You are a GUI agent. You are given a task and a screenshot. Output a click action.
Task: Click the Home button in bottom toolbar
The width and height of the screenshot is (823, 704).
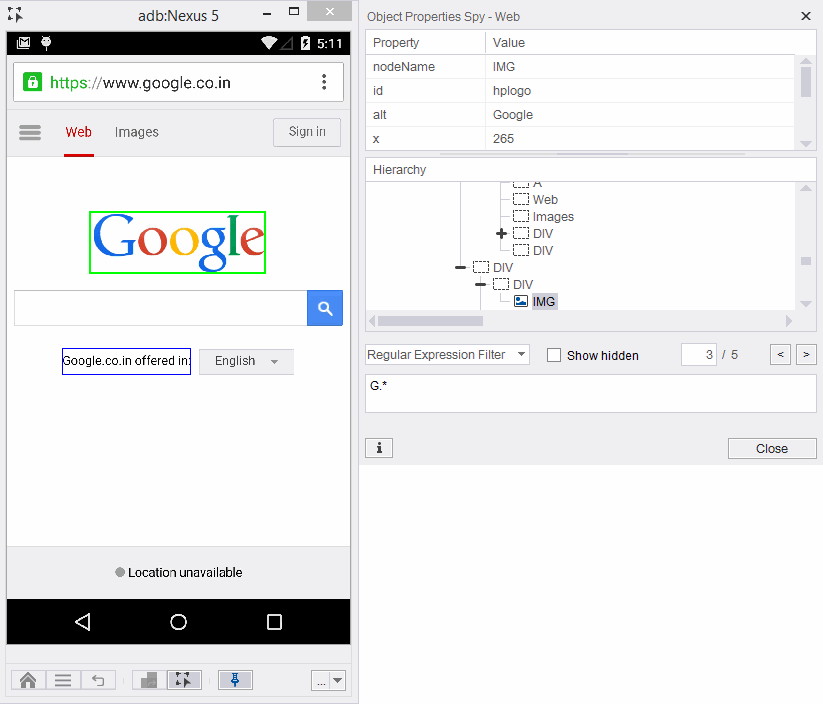click(28, 680)
